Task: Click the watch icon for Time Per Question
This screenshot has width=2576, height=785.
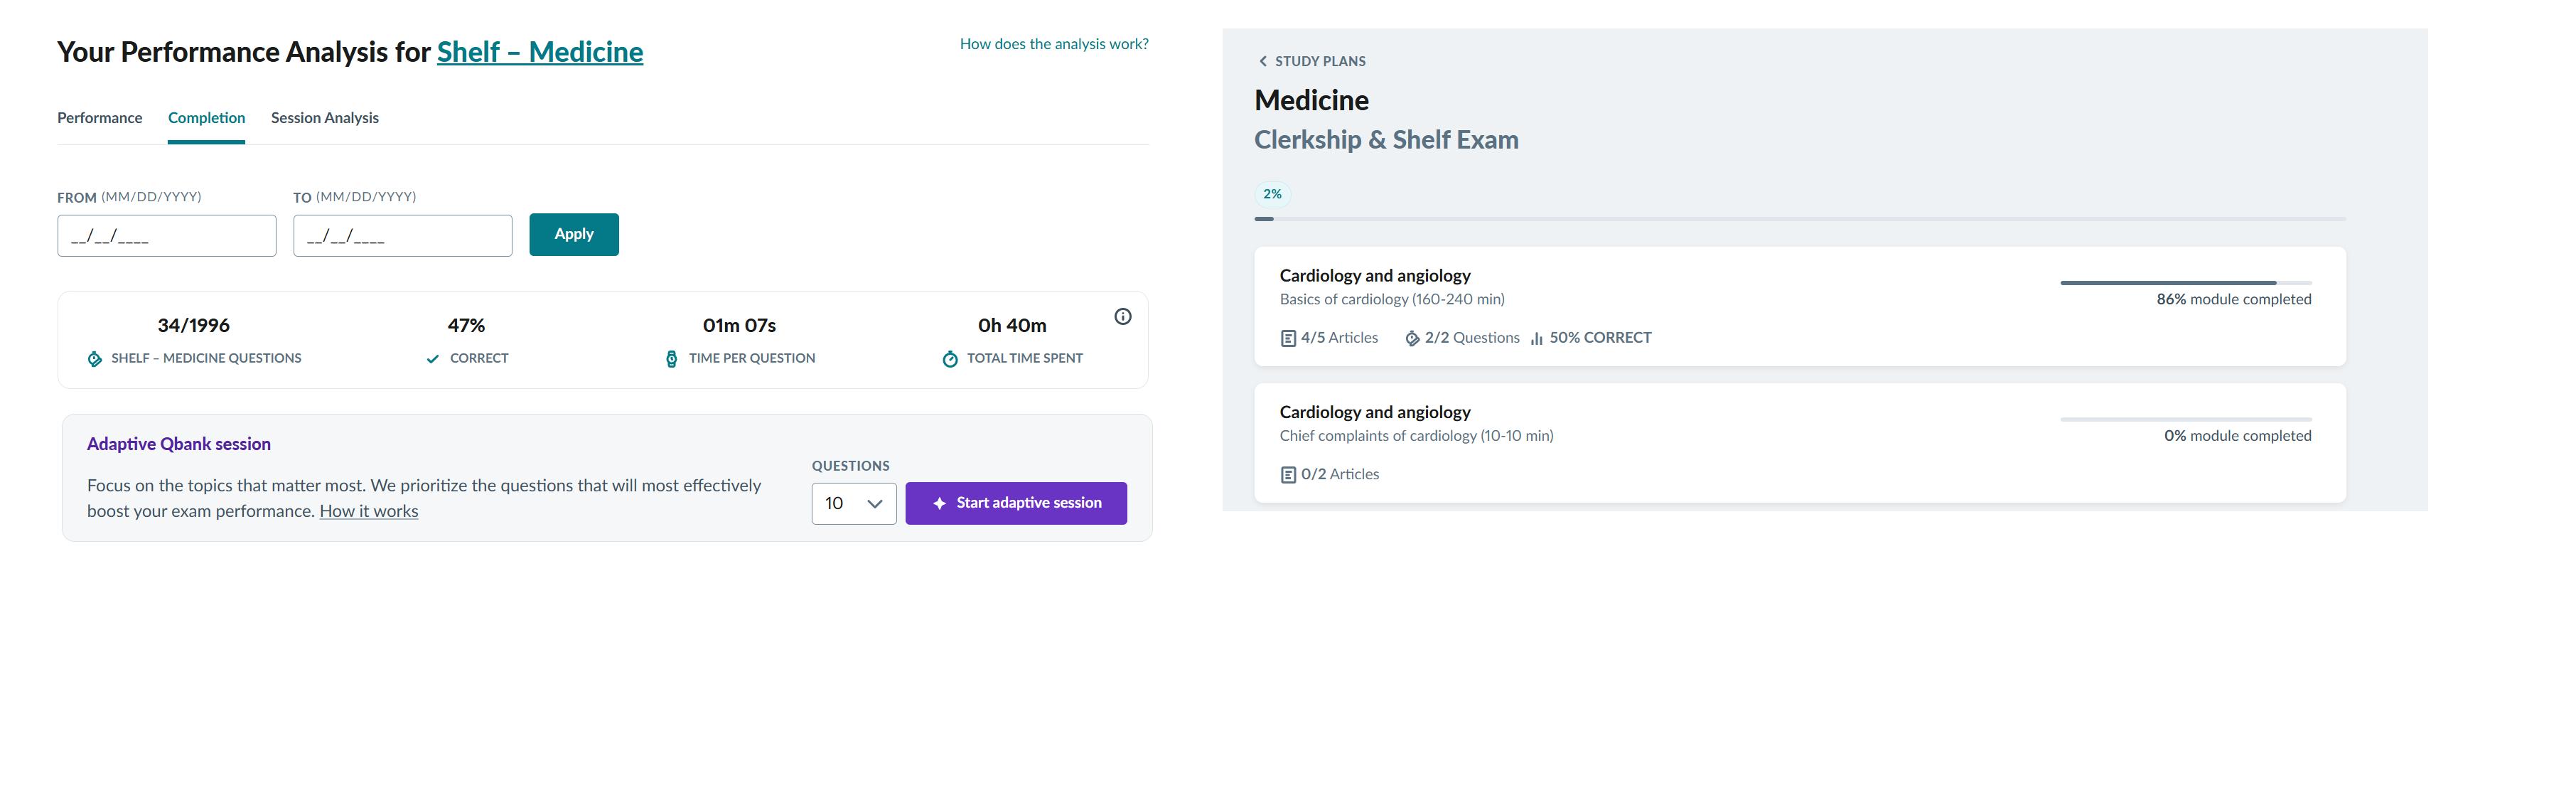Action: tap(671, 359)
